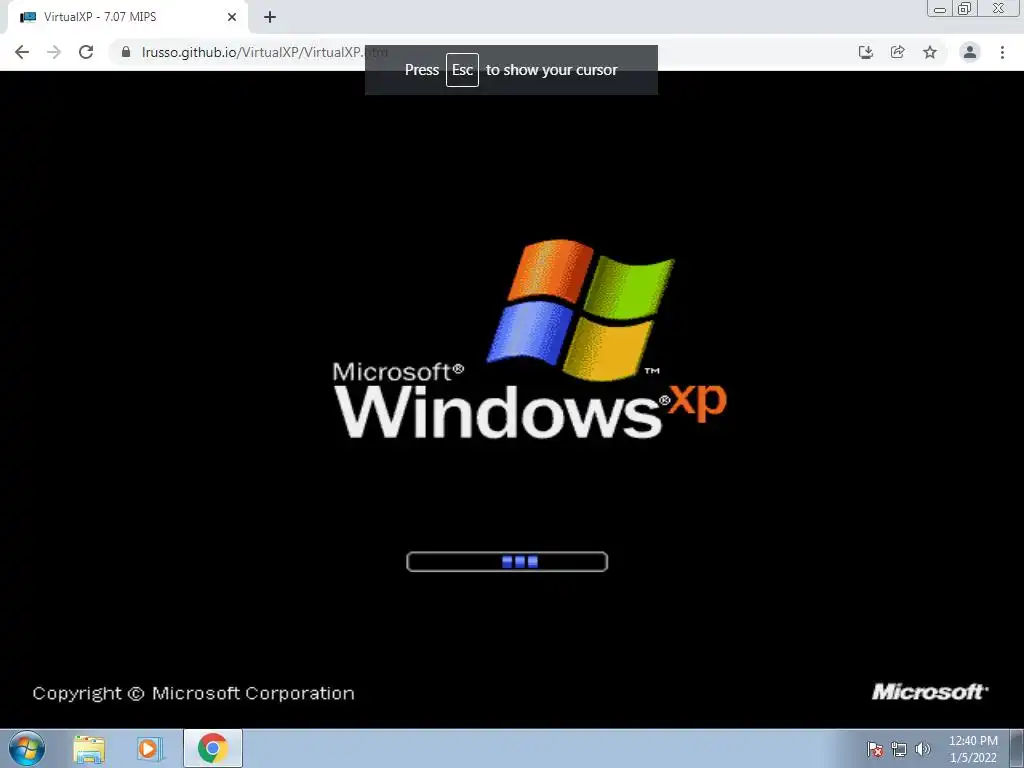Image resolution: width=1024 pixels, height=768 pixels.
Task: Close the Chrome window
Action: (x=999, y=8)
